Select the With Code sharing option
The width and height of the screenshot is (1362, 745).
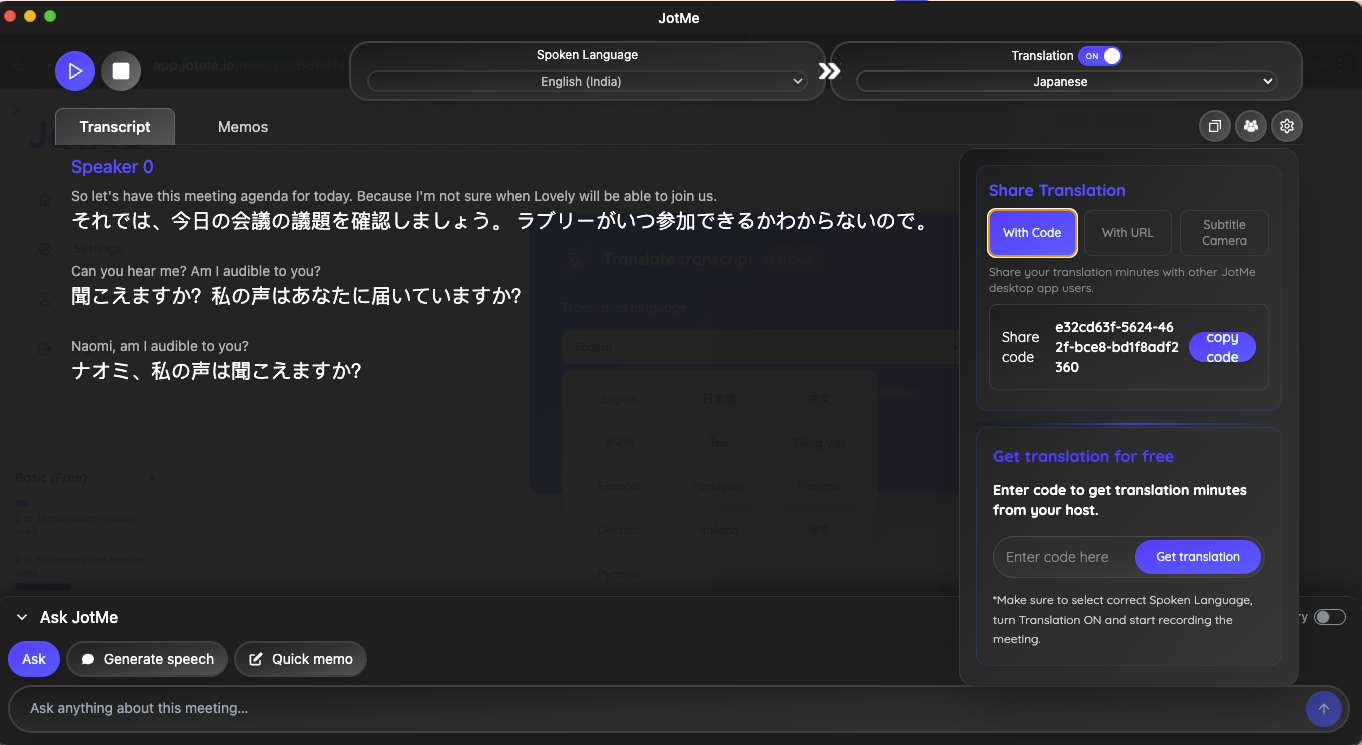click(x=1032, y=233)
